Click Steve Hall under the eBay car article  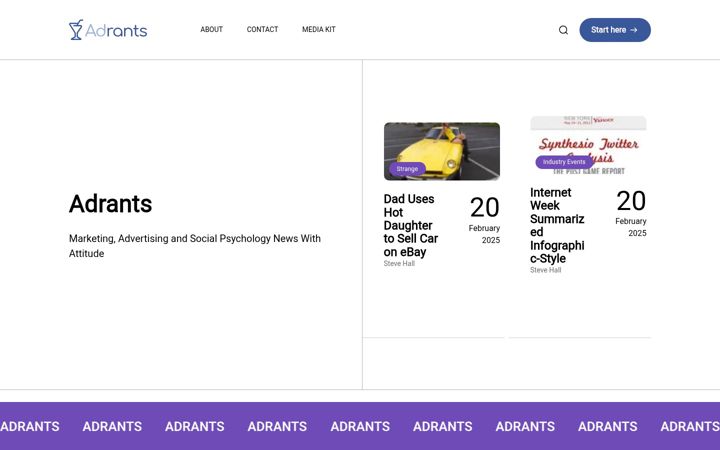click(x=399, y=264)
